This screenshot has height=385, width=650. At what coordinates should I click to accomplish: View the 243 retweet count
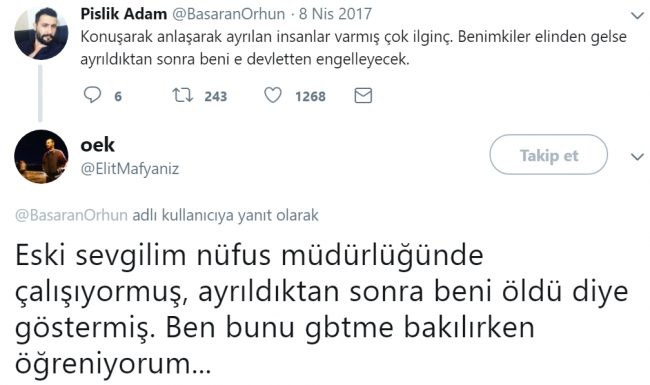216,97
